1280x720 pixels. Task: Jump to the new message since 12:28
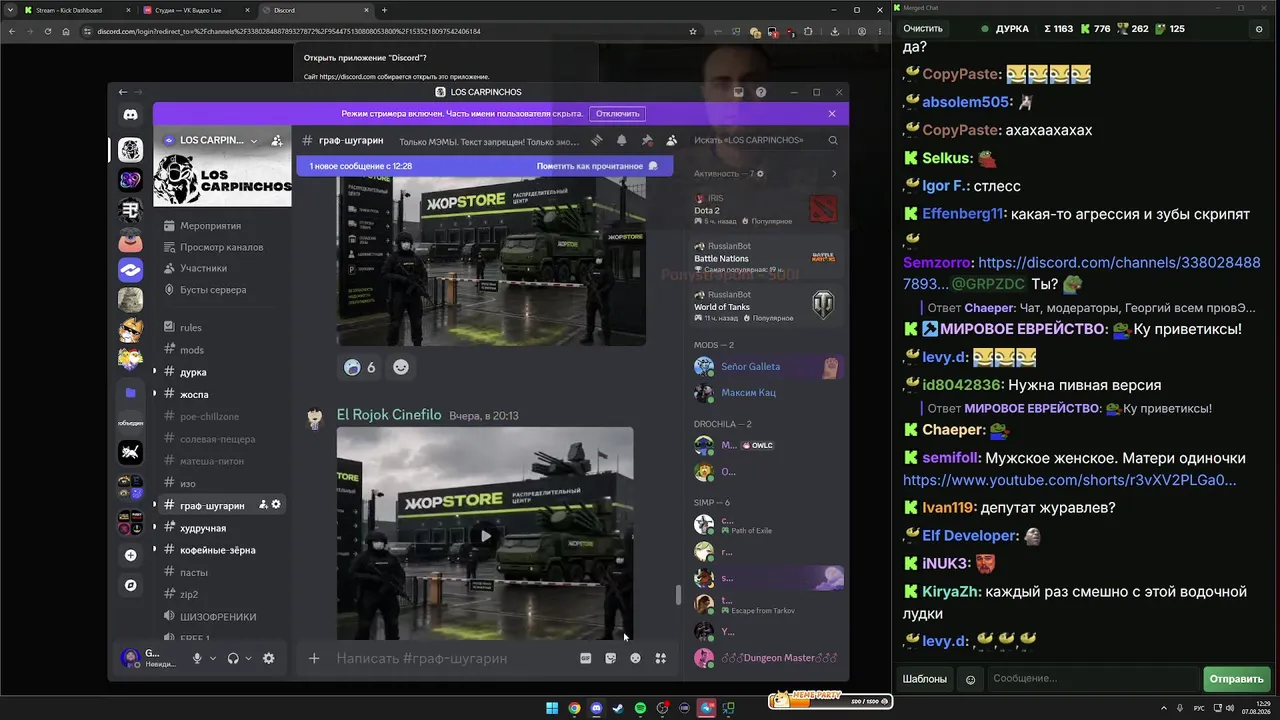coord(361,166)
